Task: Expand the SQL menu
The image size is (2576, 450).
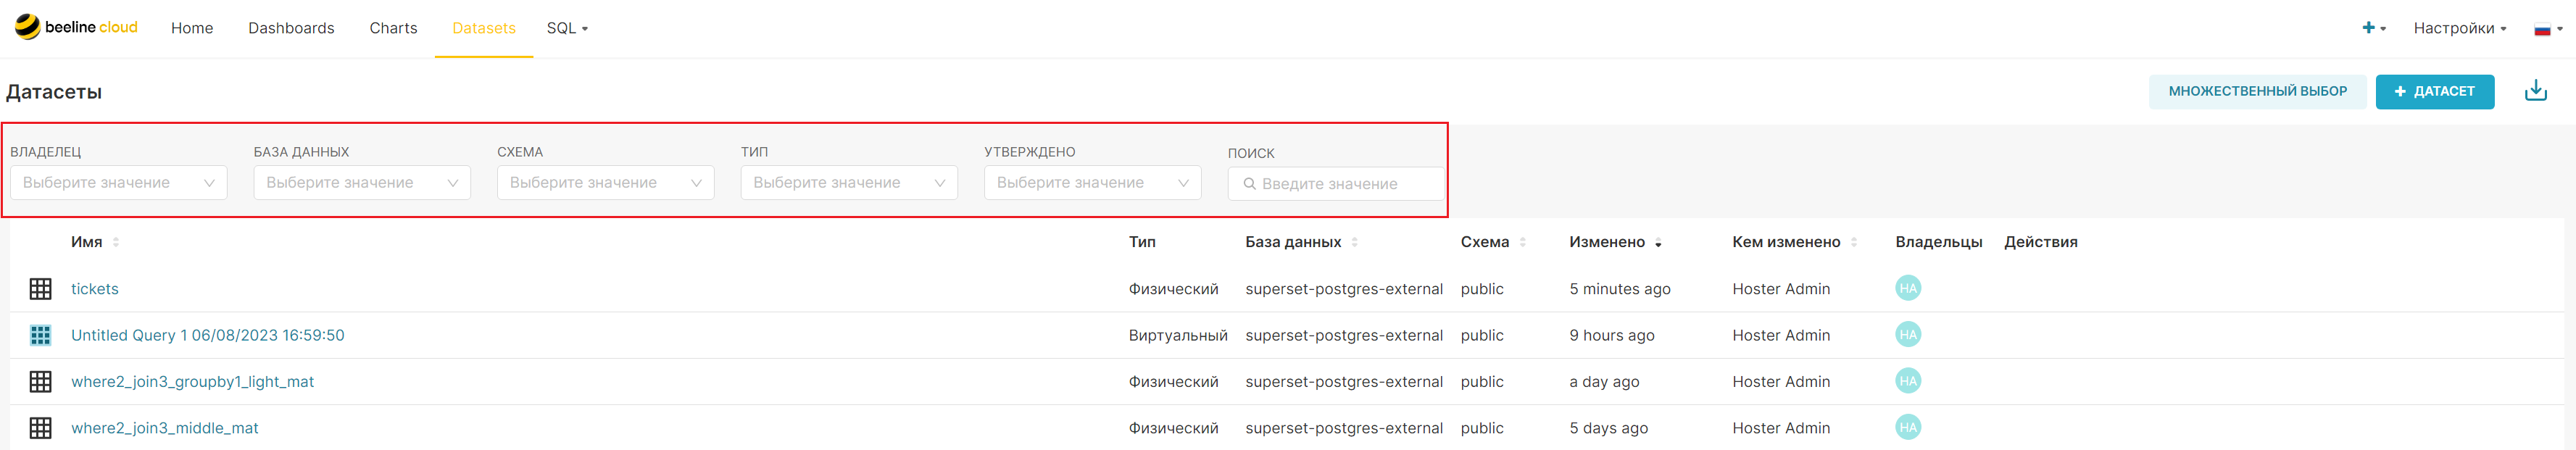Action: click(567, 28)
